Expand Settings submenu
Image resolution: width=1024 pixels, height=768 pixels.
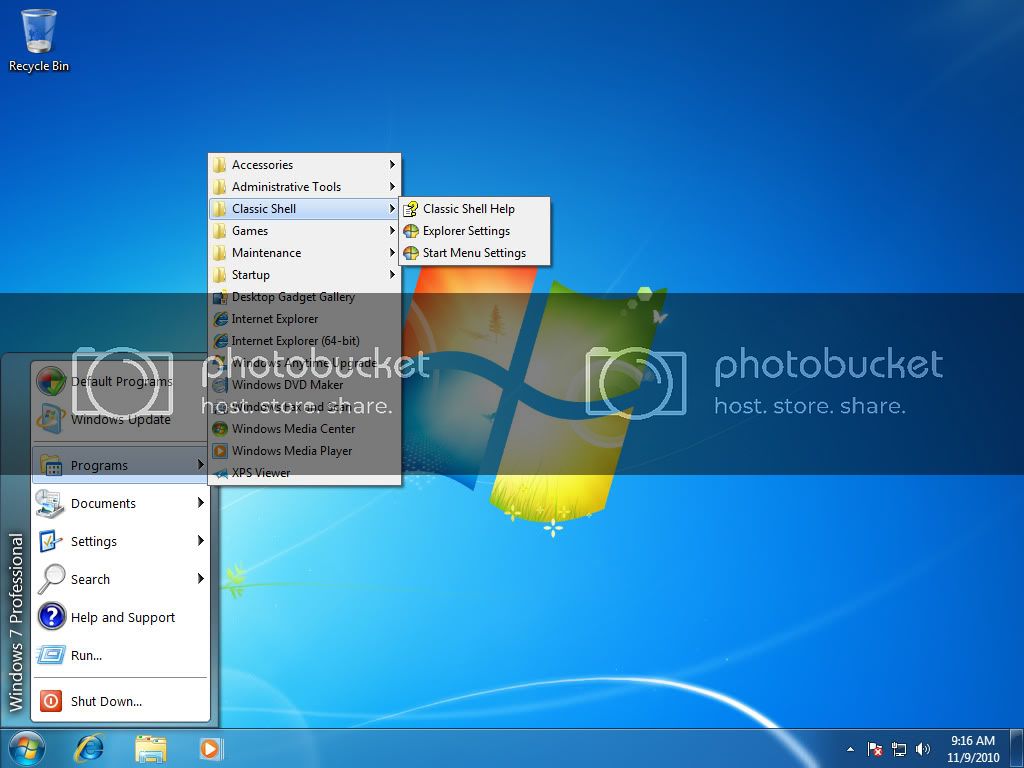[x=120, y=541]
